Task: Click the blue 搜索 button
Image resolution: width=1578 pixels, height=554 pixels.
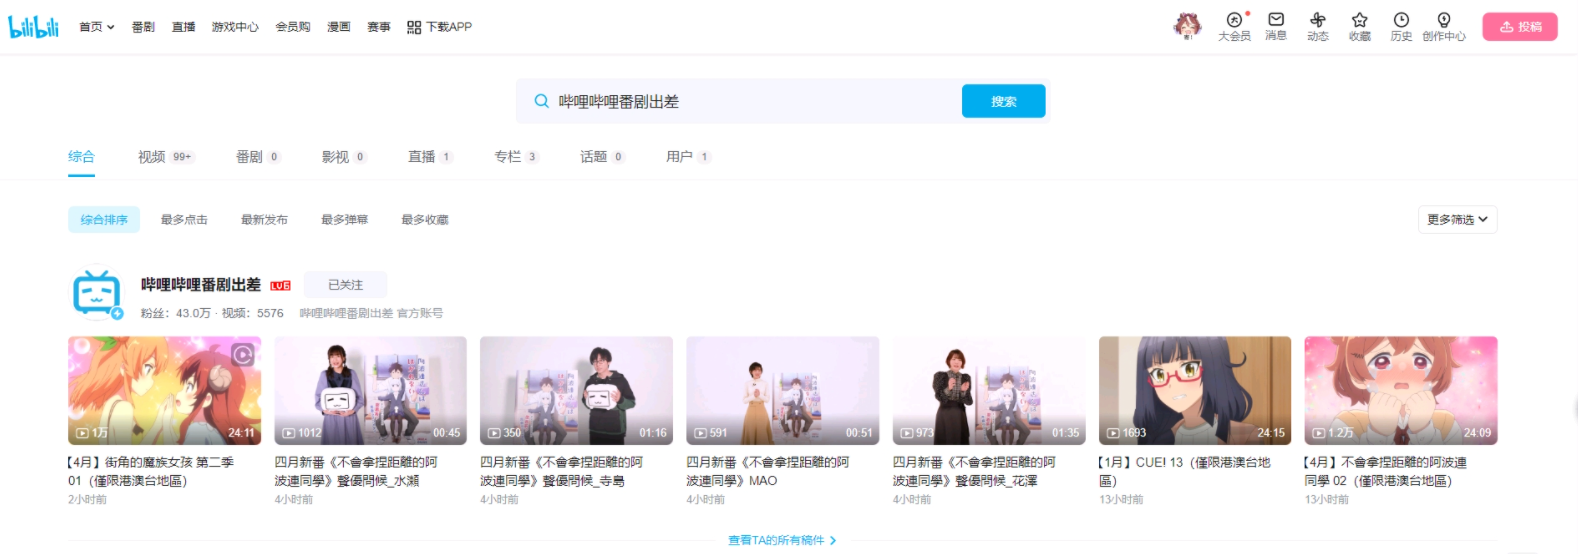Action: point(1003,101)
